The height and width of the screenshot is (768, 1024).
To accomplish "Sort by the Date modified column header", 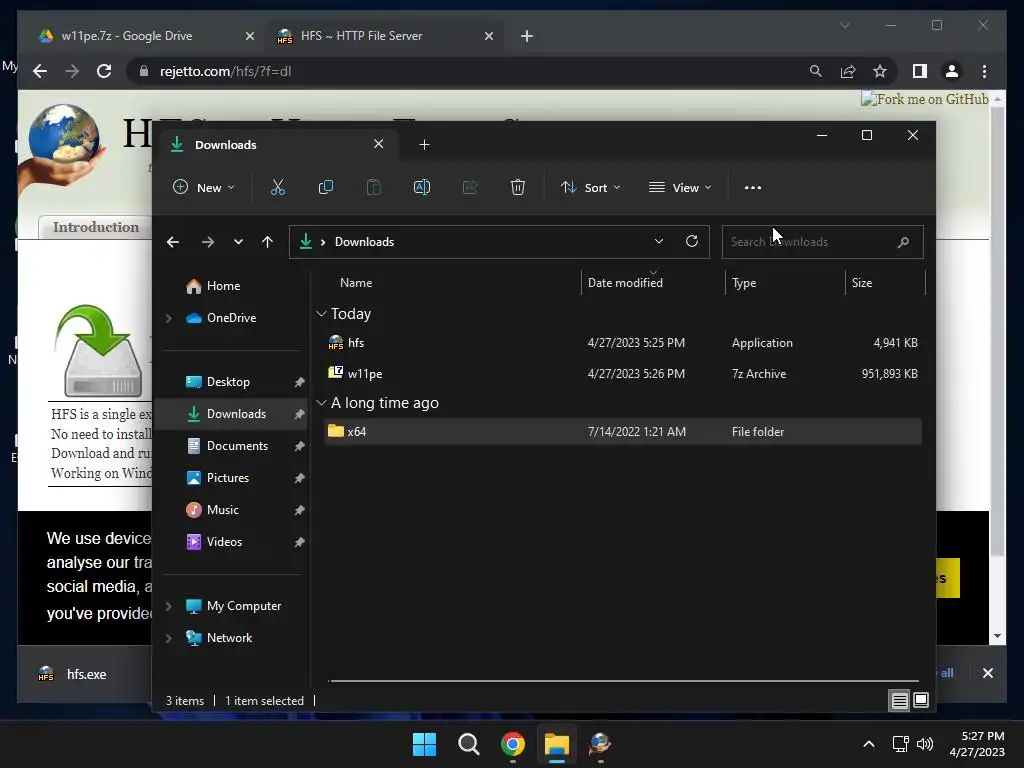I will click(x=652, y=283).
